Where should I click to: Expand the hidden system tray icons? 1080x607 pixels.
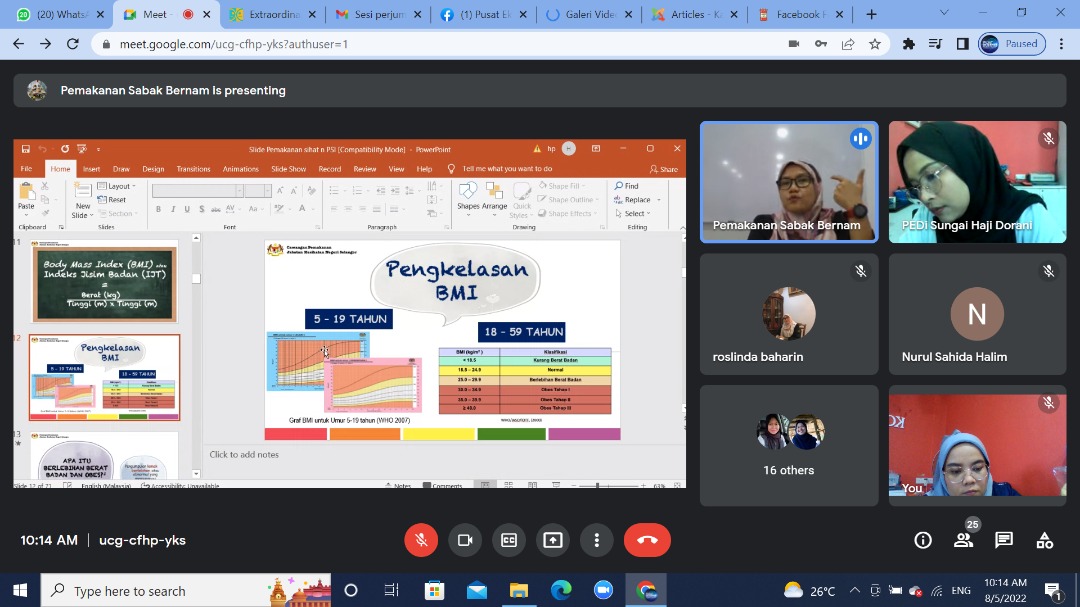pyautogui.click(x=855, y=590)
